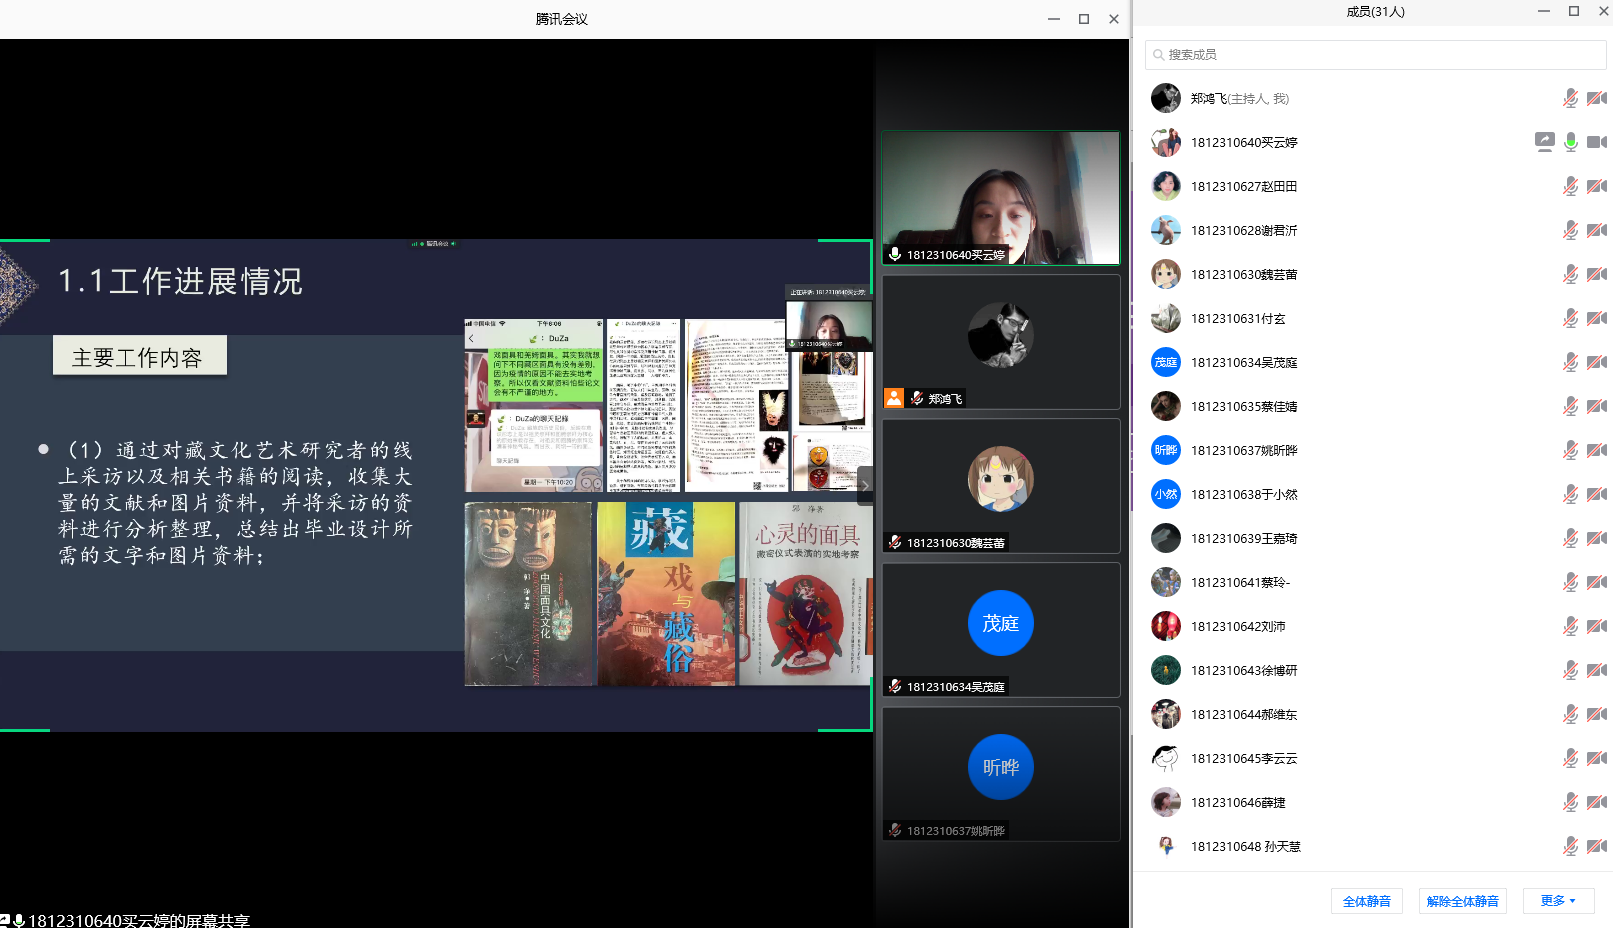Unmute microphone of 1812310631付玄
This screenshot has height=928, width=1613.
tap(1571, 318)
